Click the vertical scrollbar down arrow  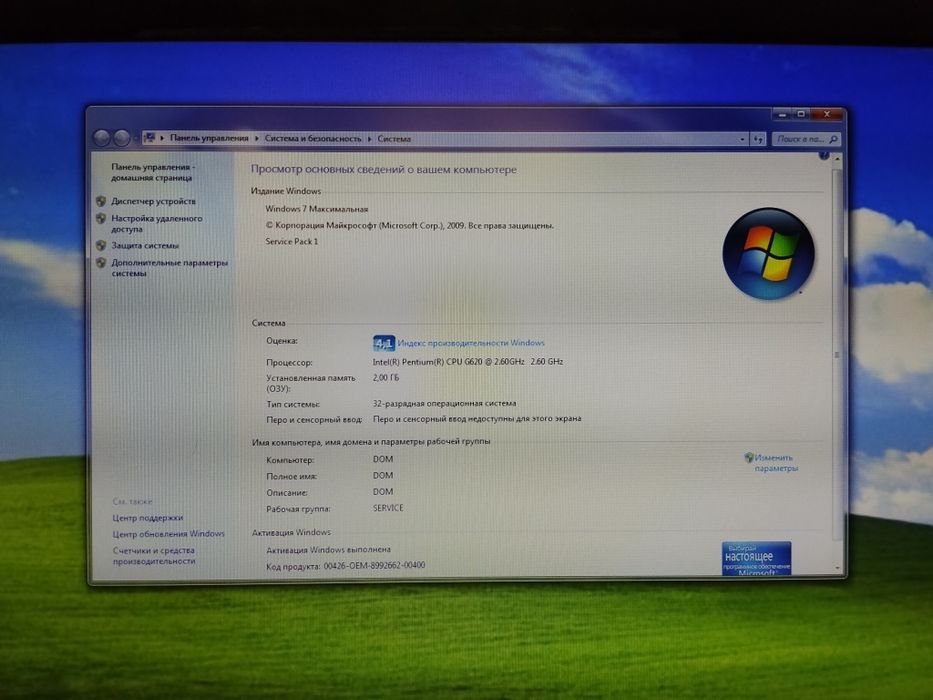pos(837,568)
